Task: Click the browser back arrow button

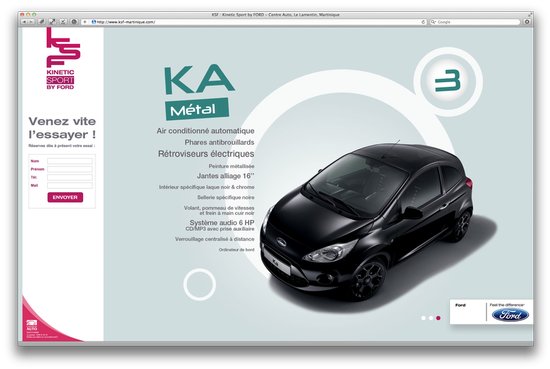Action: [x=24, y=22]
